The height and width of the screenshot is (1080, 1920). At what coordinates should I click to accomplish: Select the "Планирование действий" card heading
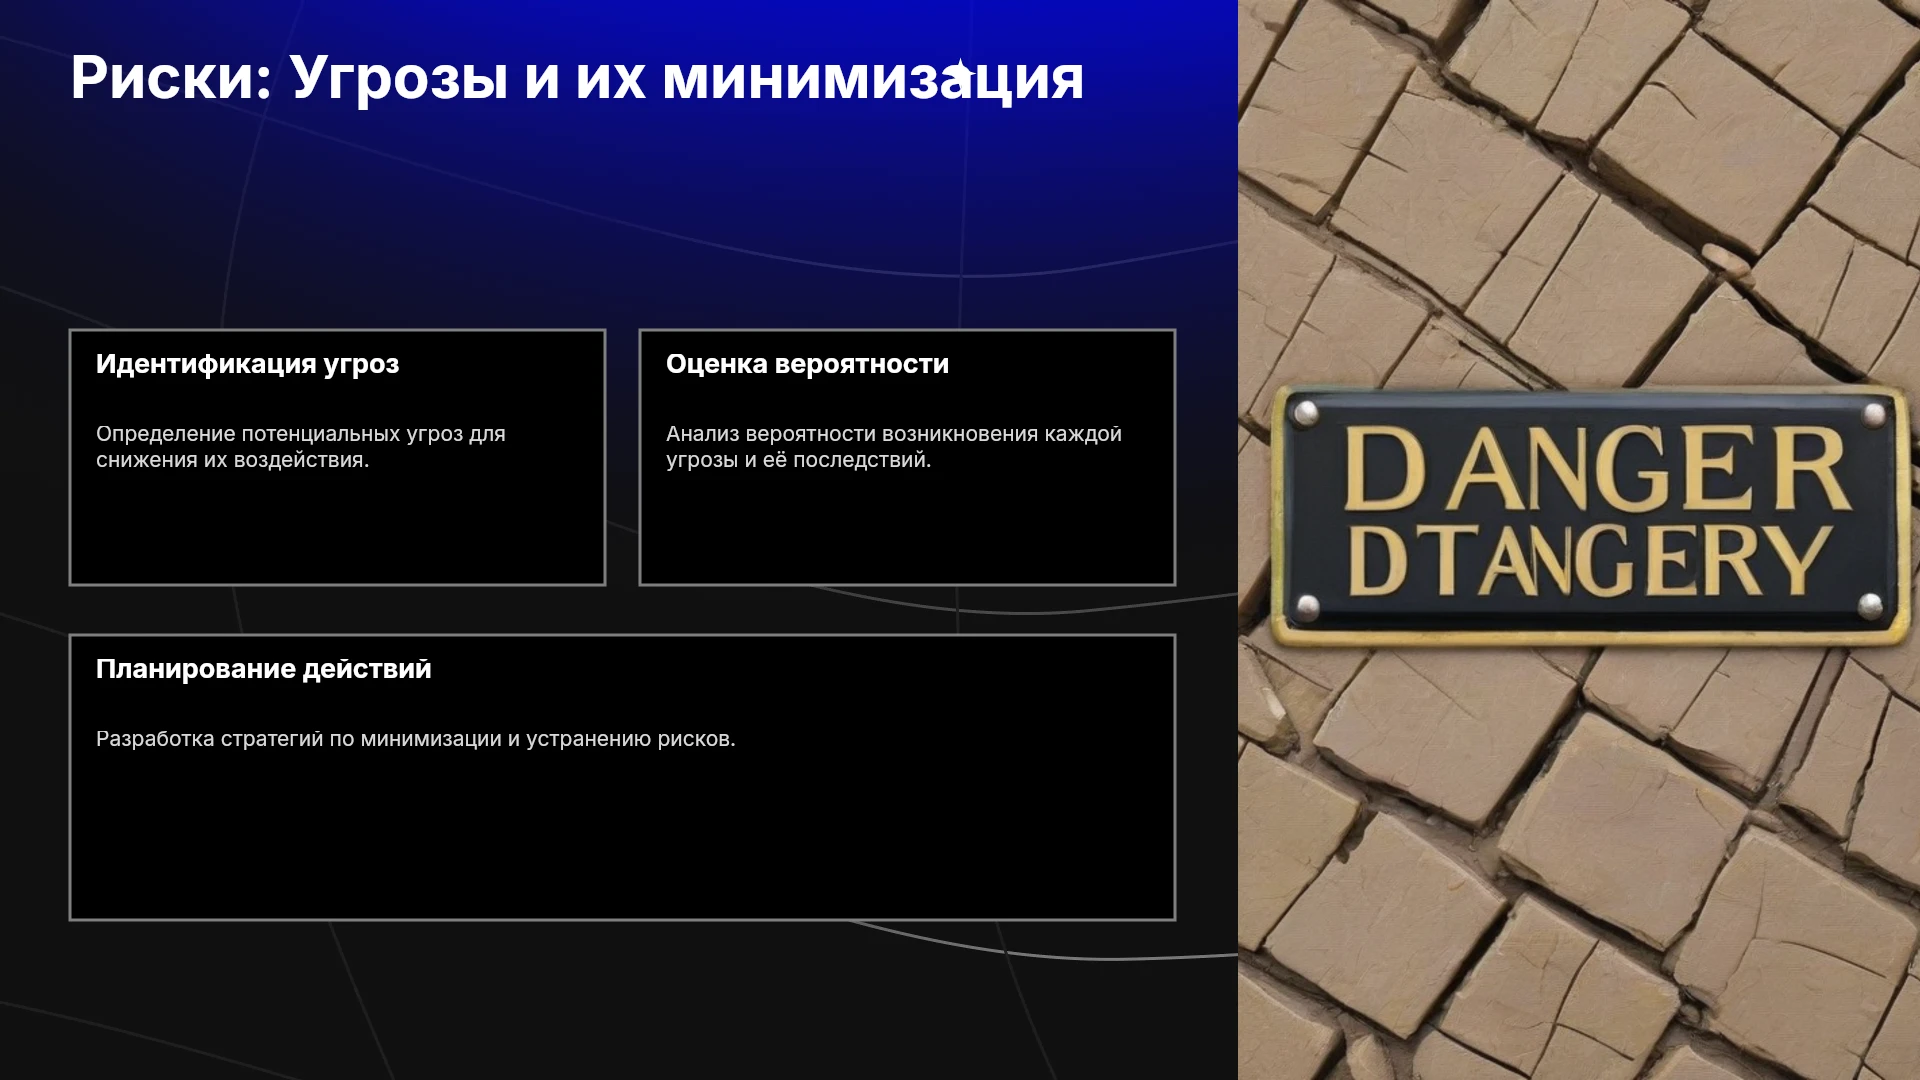point(264,669)
